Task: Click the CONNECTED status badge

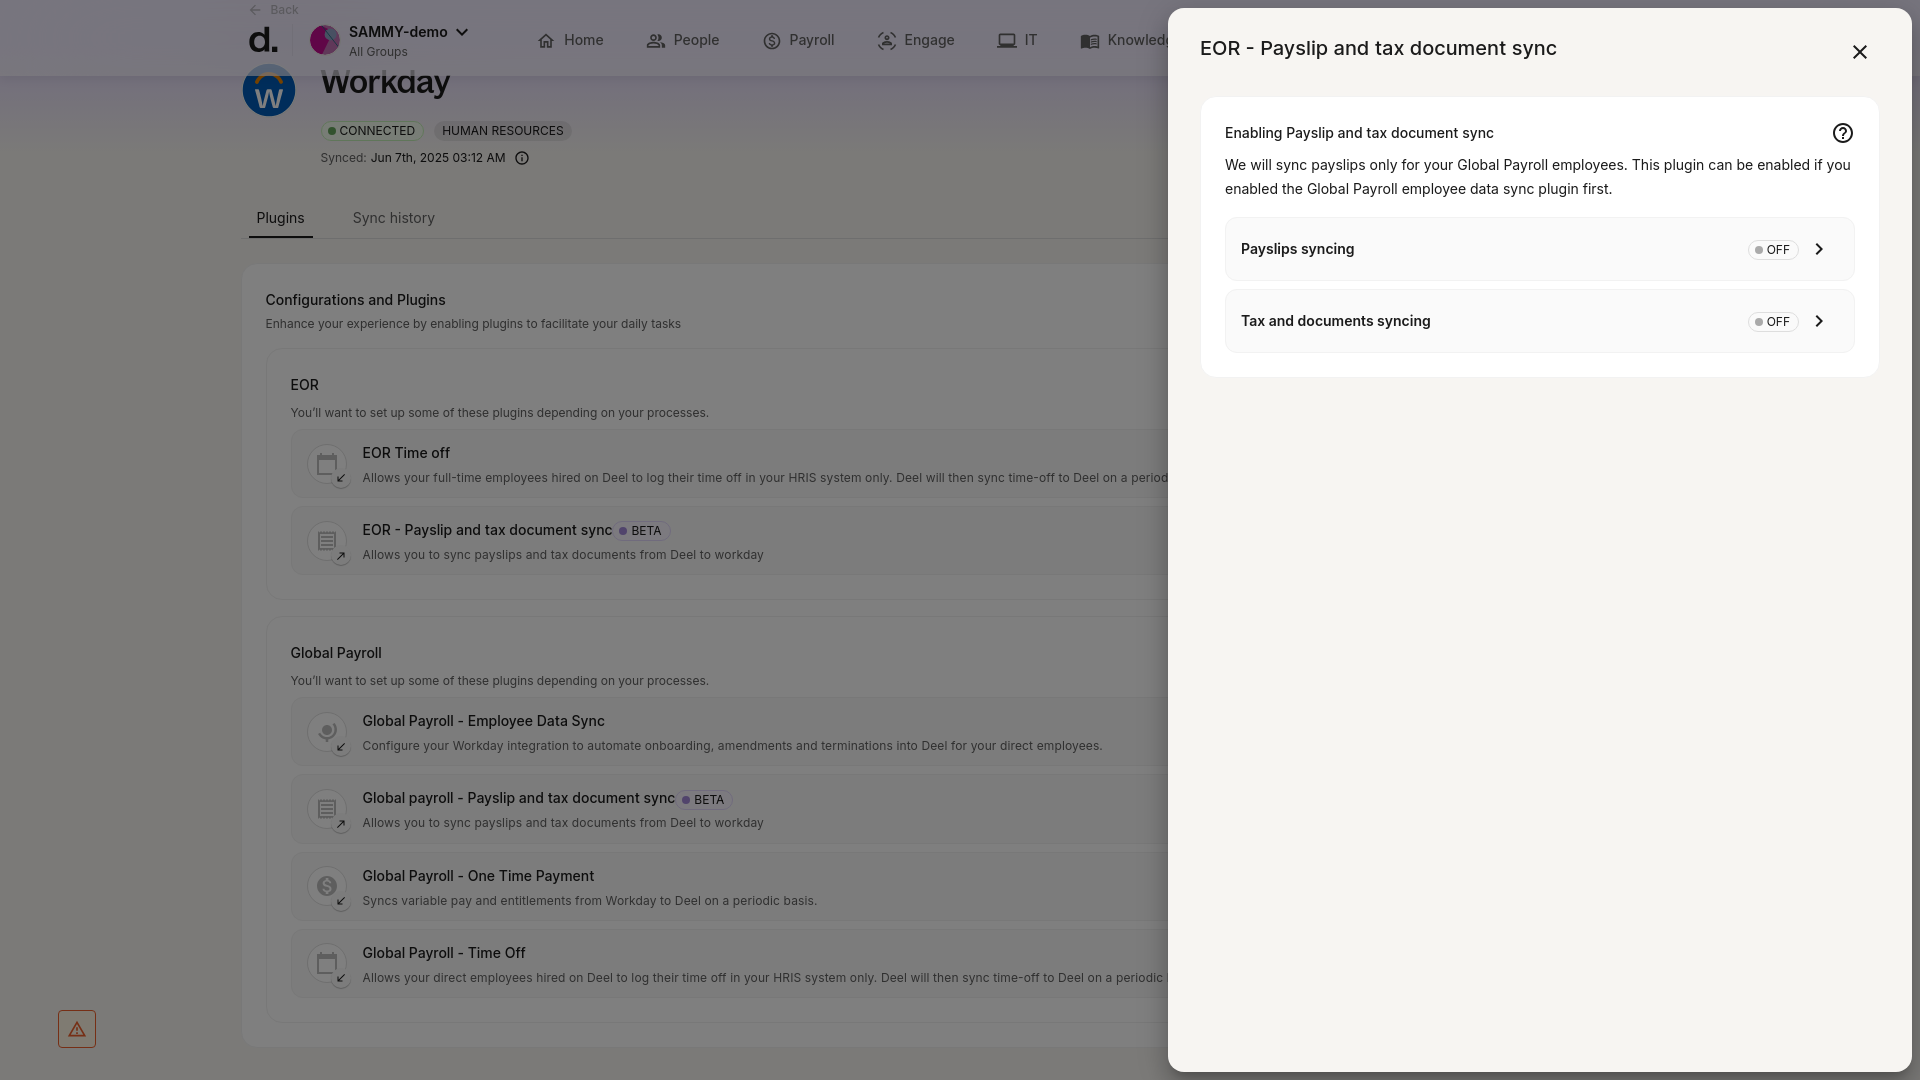Action: coord(372,131)
